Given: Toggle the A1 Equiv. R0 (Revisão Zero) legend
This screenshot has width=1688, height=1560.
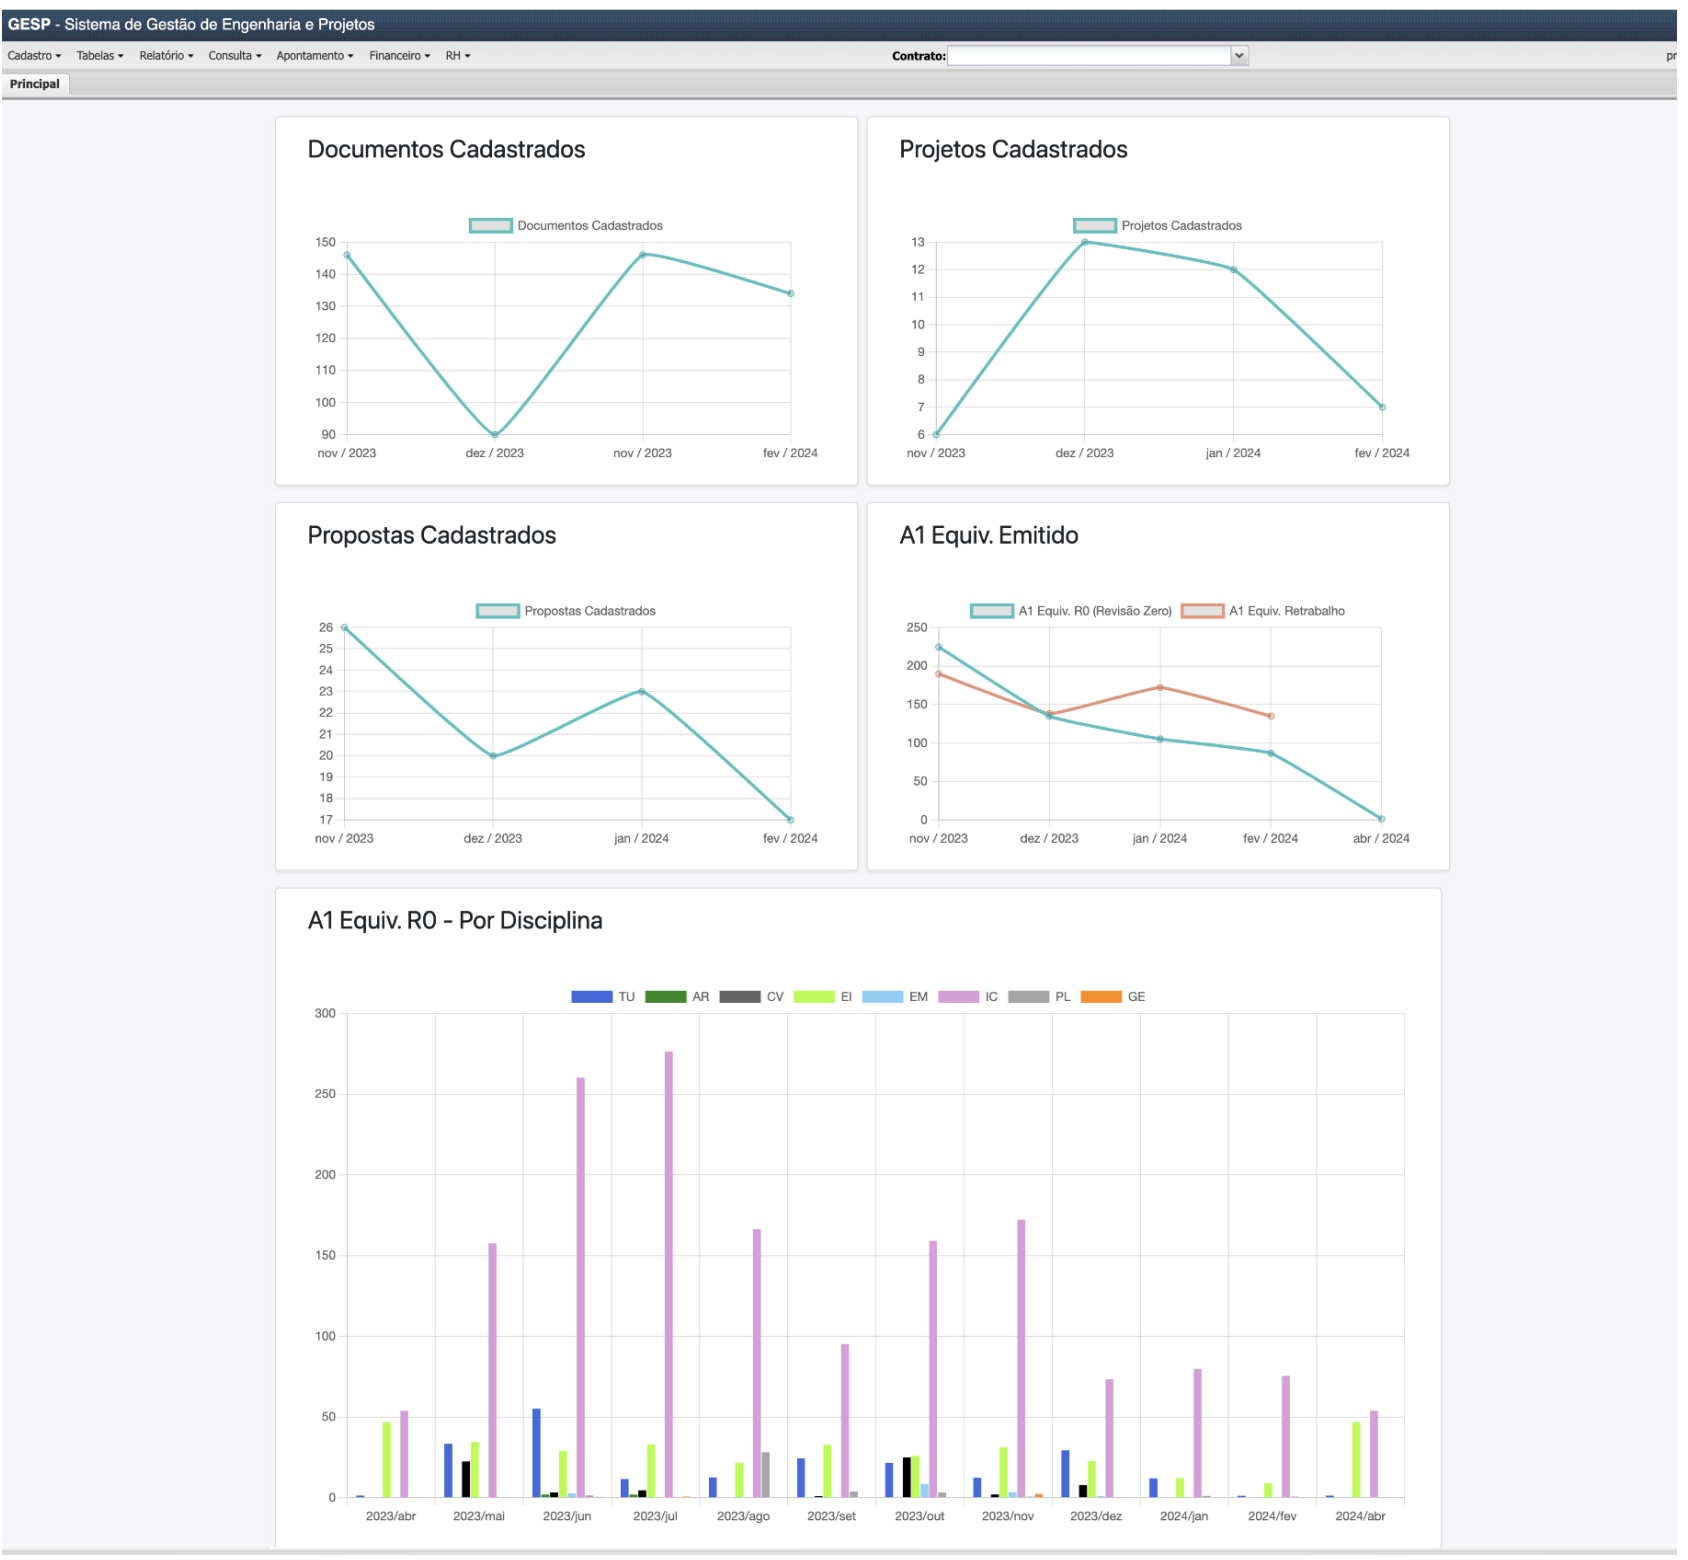Looking at the screenshot, I should click(991, 611).
